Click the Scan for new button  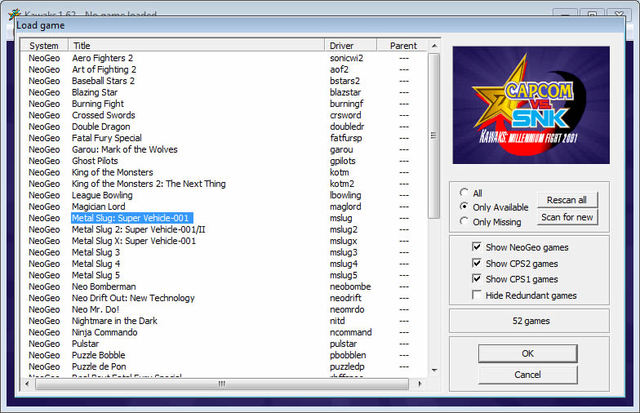[x=566, y=217]
